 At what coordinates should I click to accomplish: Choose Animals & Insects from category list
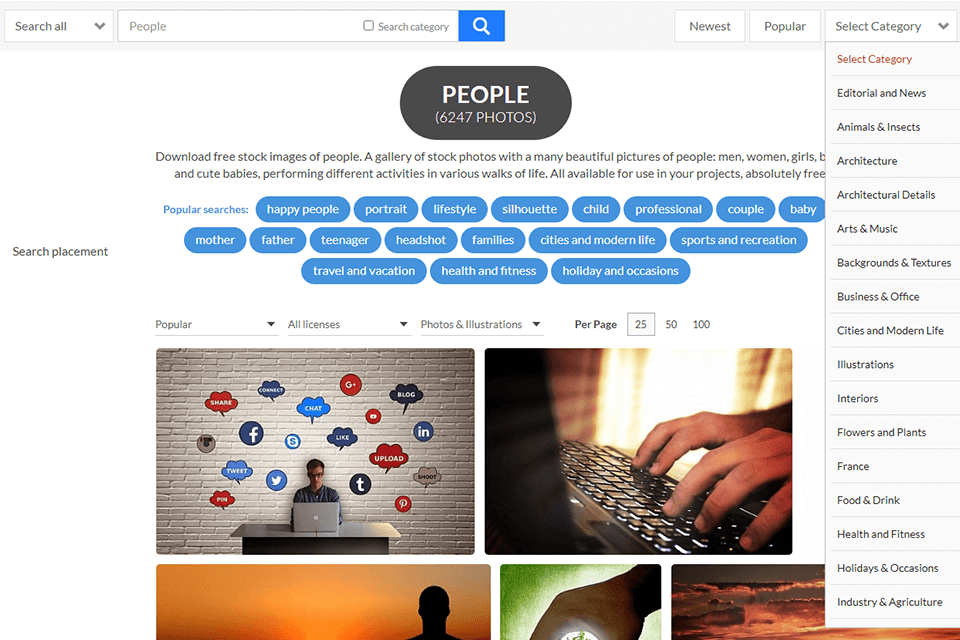click(878, 127)
